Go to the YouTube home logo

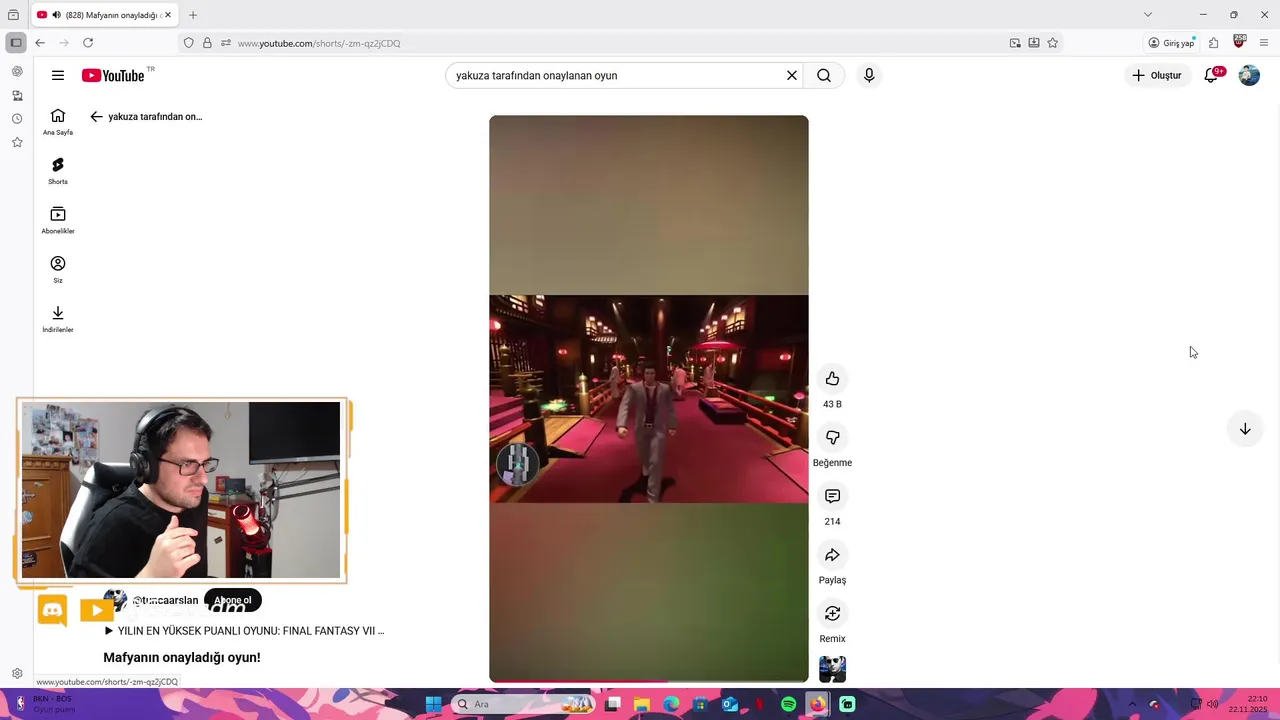click(x=113, y=75)
